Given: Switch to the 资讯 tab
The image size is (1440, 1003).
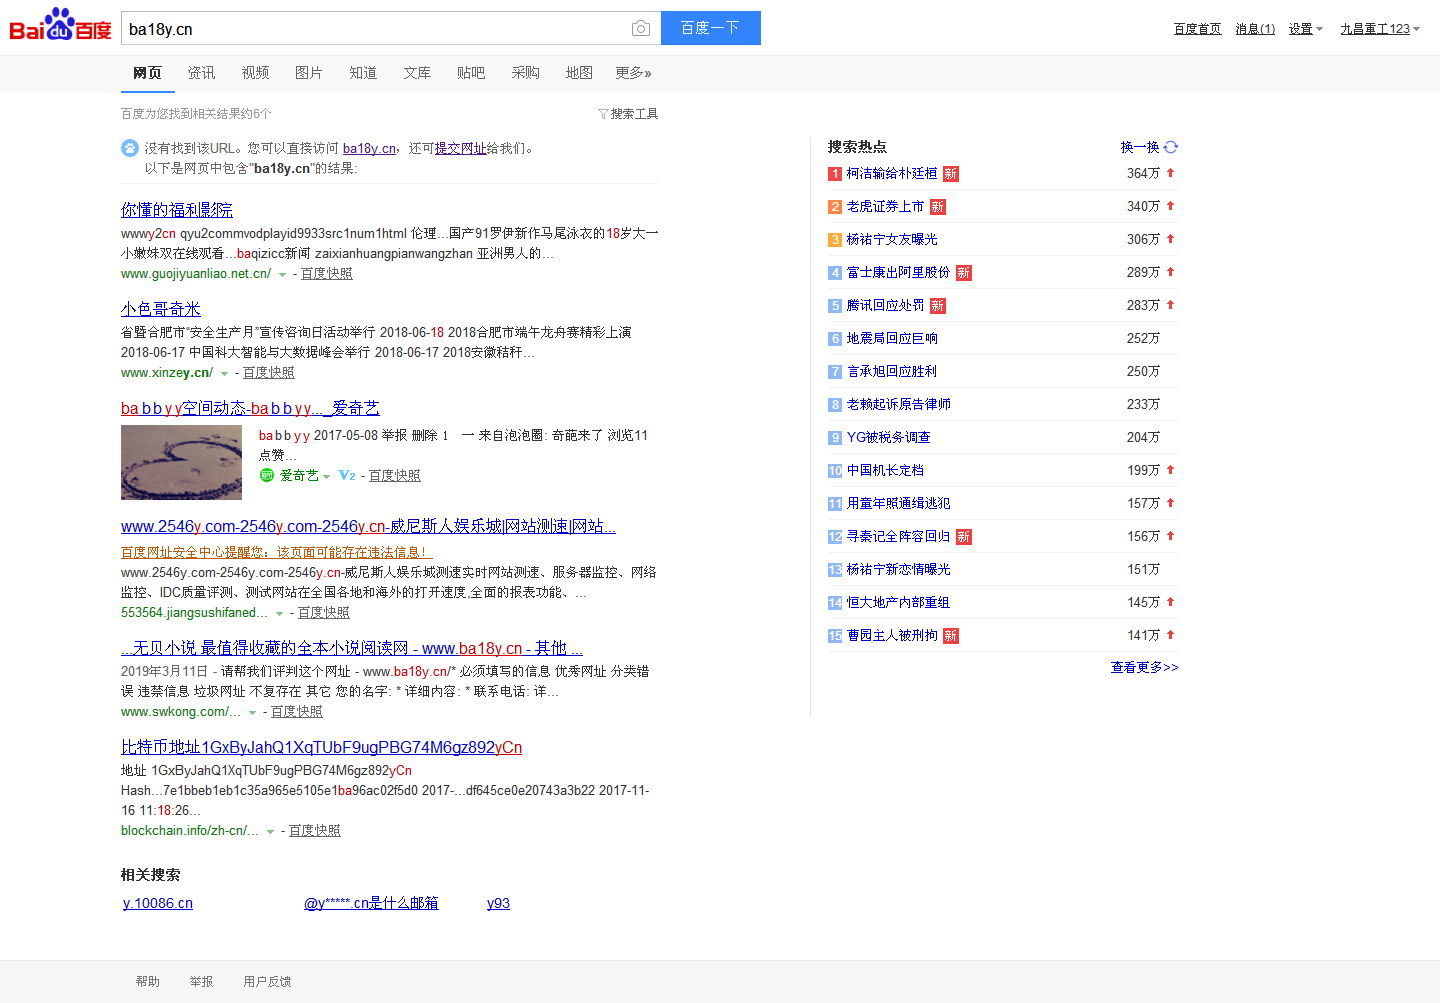Looking at the screenshot, I should coord(201,73).
